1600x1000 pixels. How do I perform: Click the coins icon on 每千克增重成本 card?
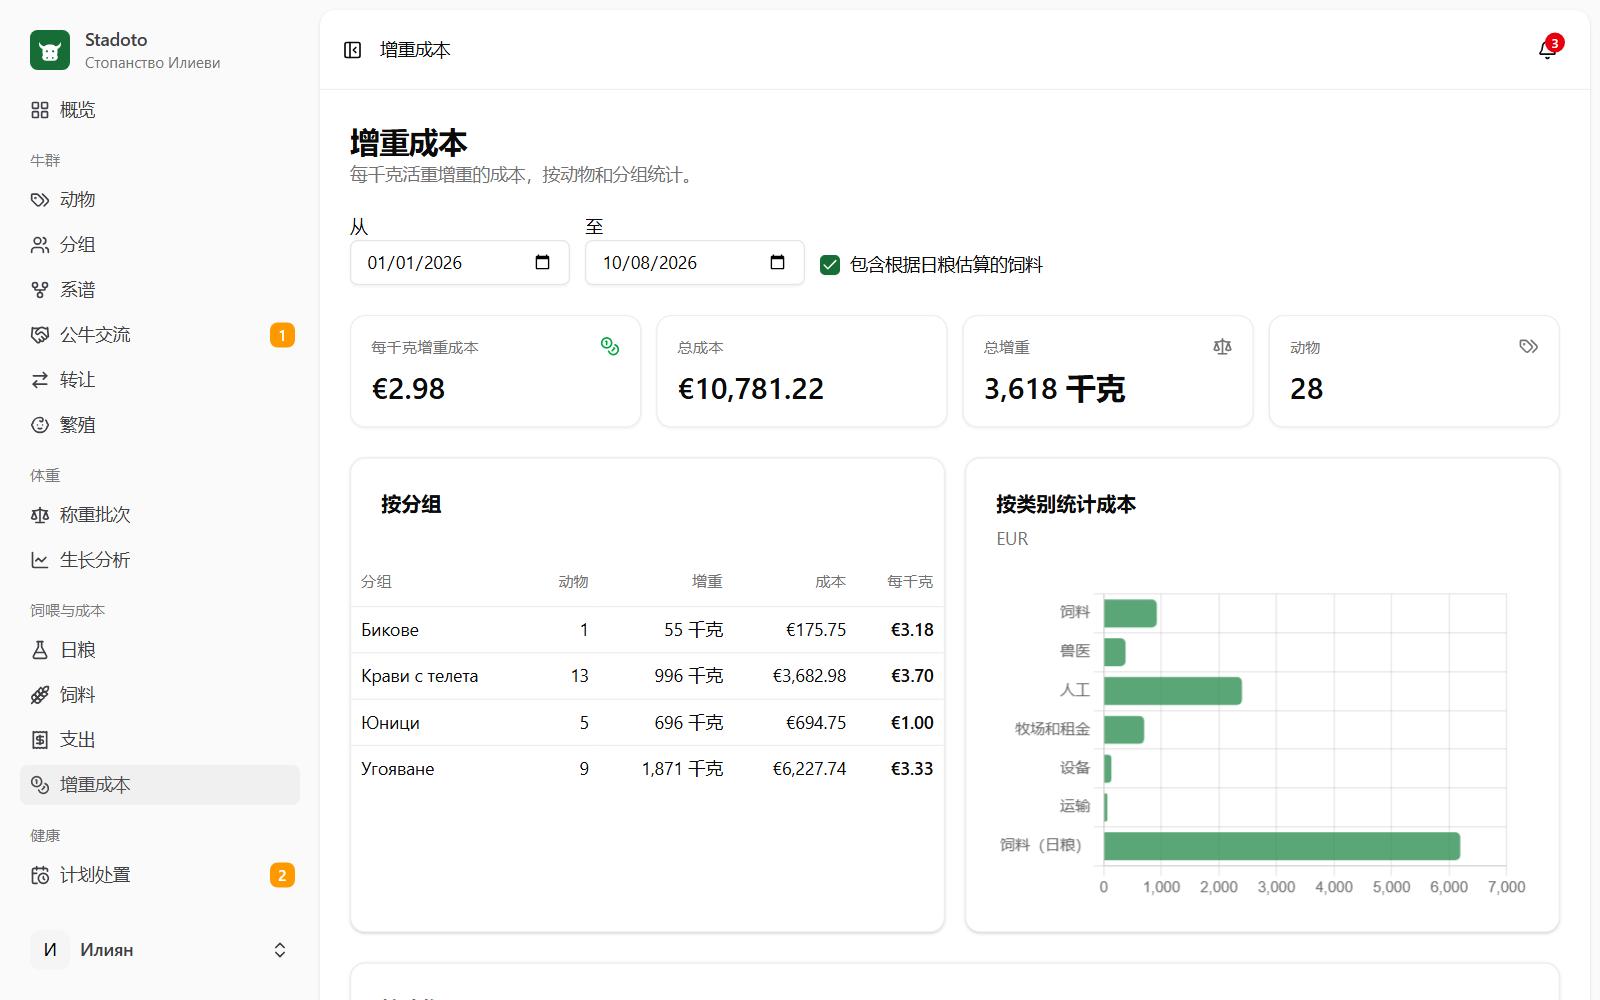[610, 346]
